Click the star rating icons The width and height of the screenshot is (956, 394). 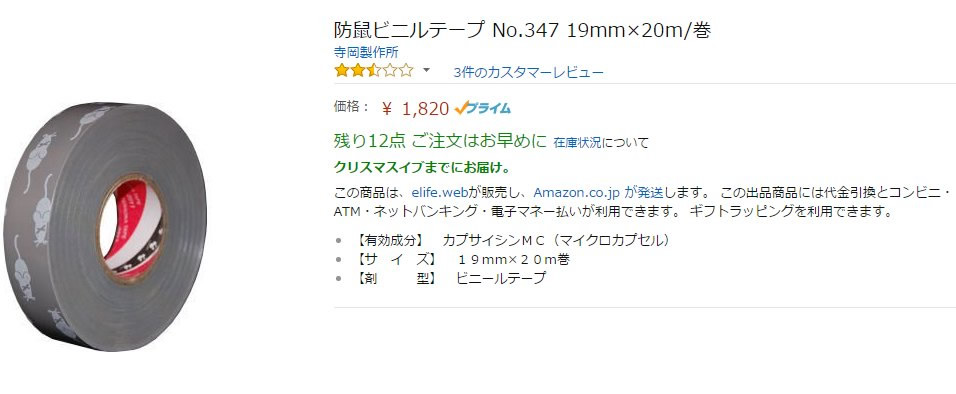tap(374, 71)
